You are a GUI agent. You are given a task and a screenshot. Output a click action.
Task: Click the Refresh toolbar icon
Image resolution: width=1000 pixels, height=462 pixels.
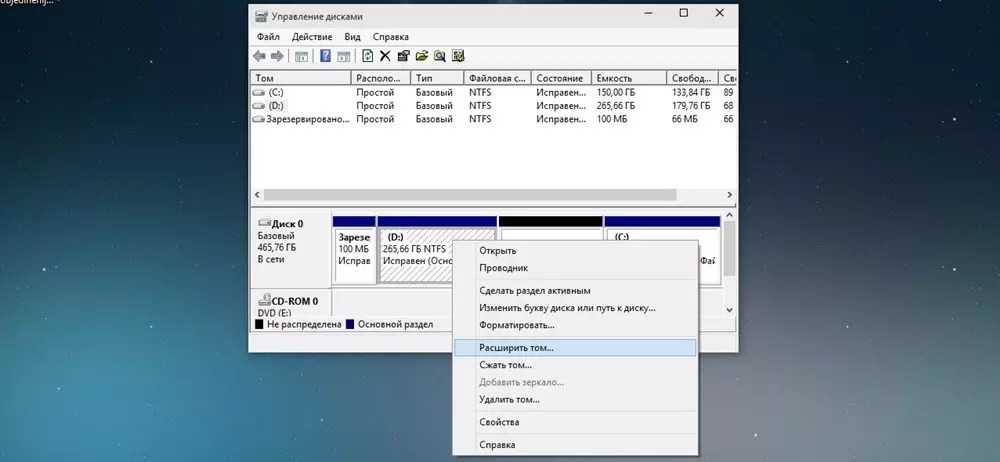click(x=368, y=56)
